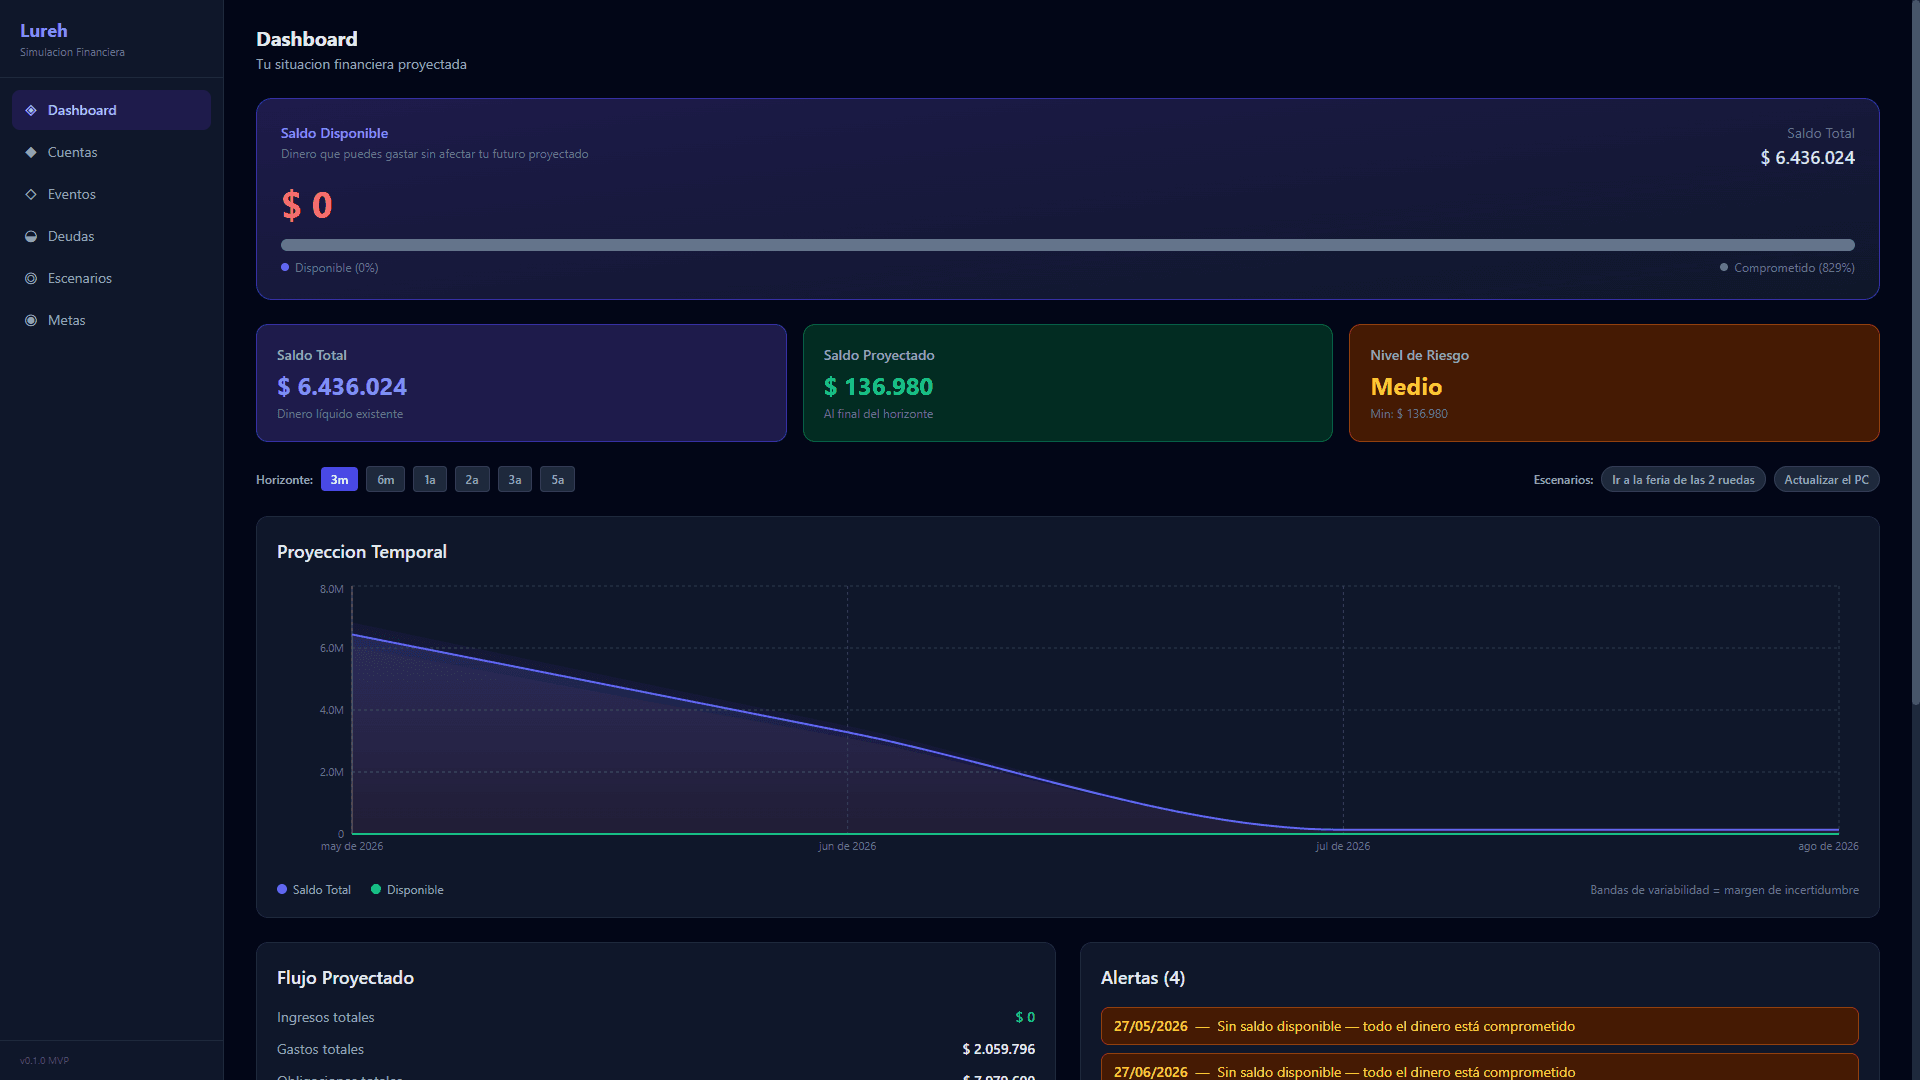
Task: Click the jun de 2026 axis label
Action: click(847, 846)
